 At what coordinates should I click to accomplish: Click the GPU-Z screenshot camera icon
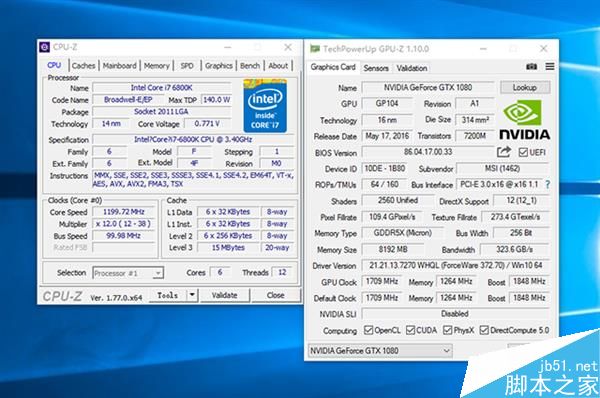531,67
